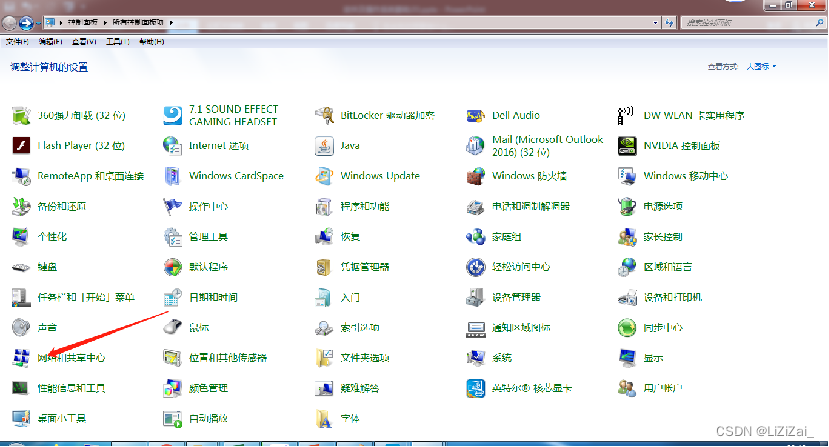Open the Flash Player (32 位) icon
Screen dimensions: 829x447
[x=21, y=145]
